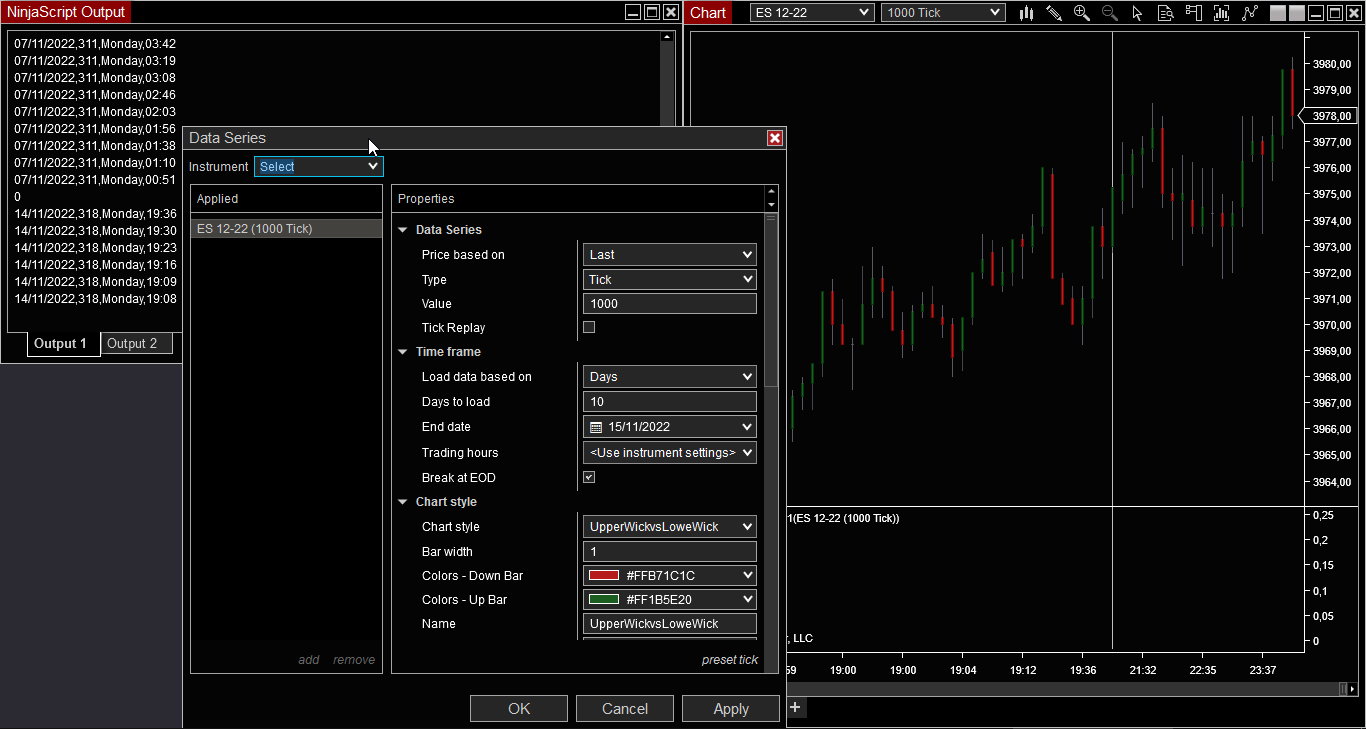The image size is (1366, 729).
Task: Click the first gray link square in Chart title bar
Action: [x=1278, y=13]
